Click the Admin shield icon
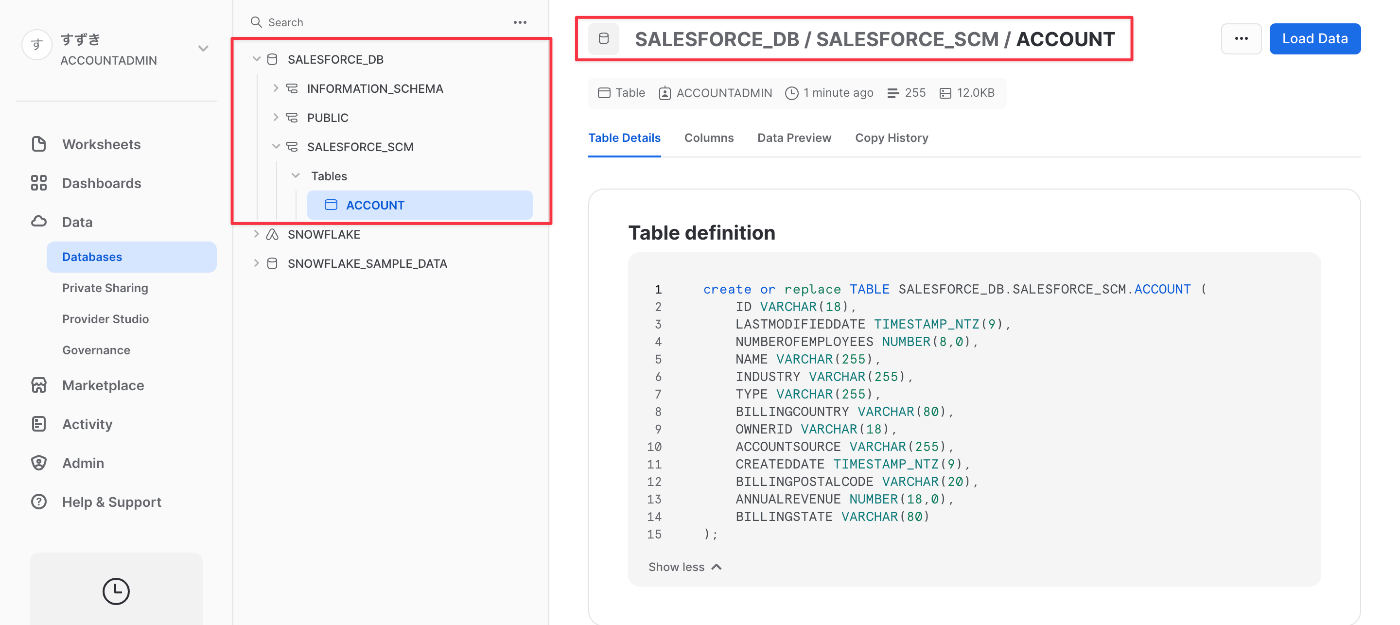1400x625 pixels. pos(39,463)
